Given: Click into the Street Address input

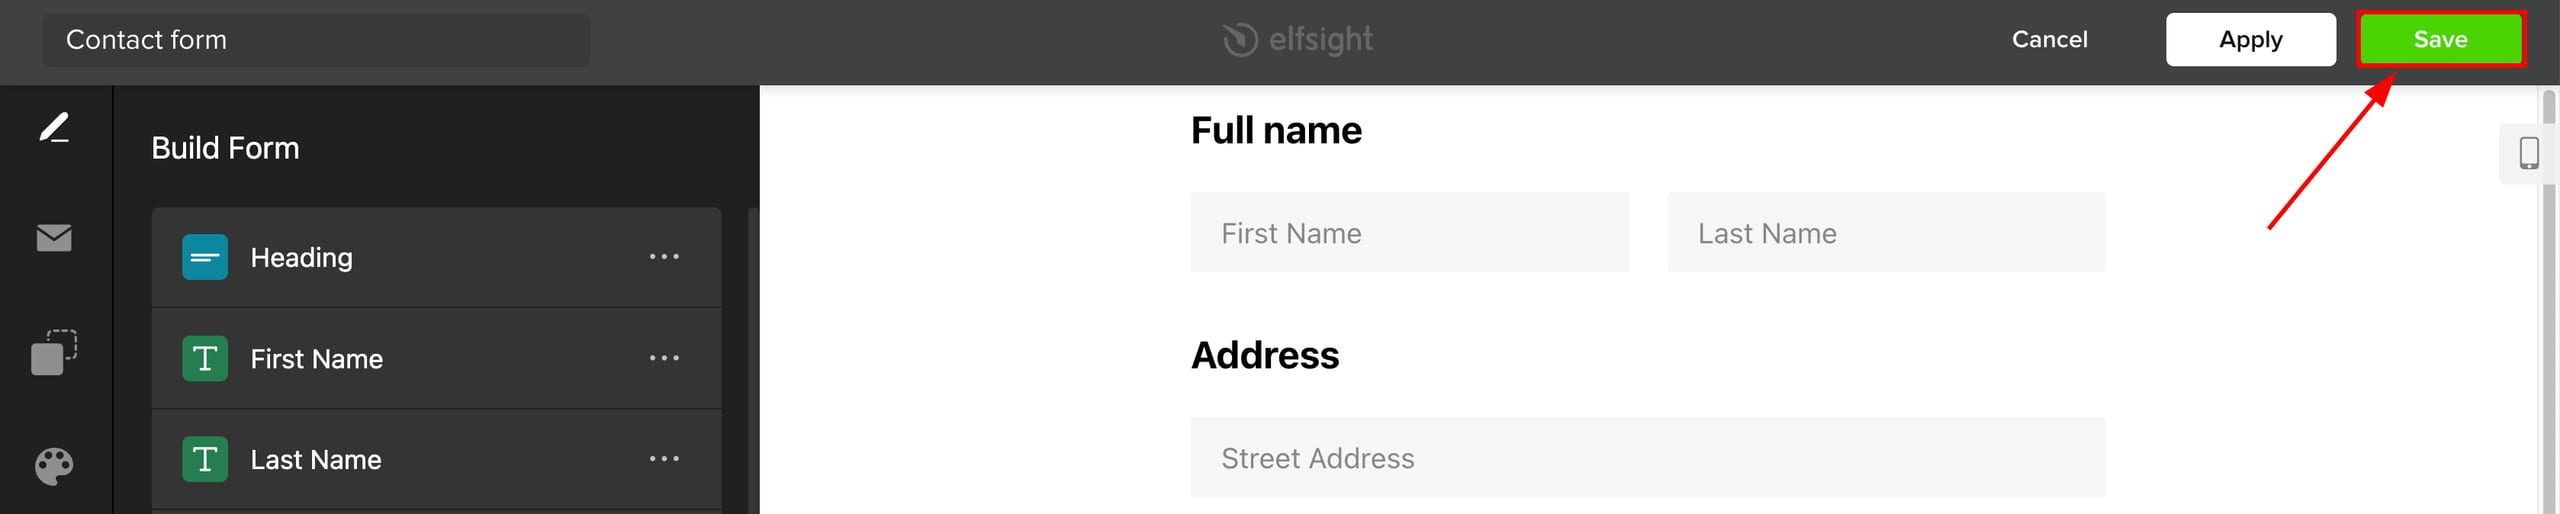Looking at the screenshot, I should 1647,458.
